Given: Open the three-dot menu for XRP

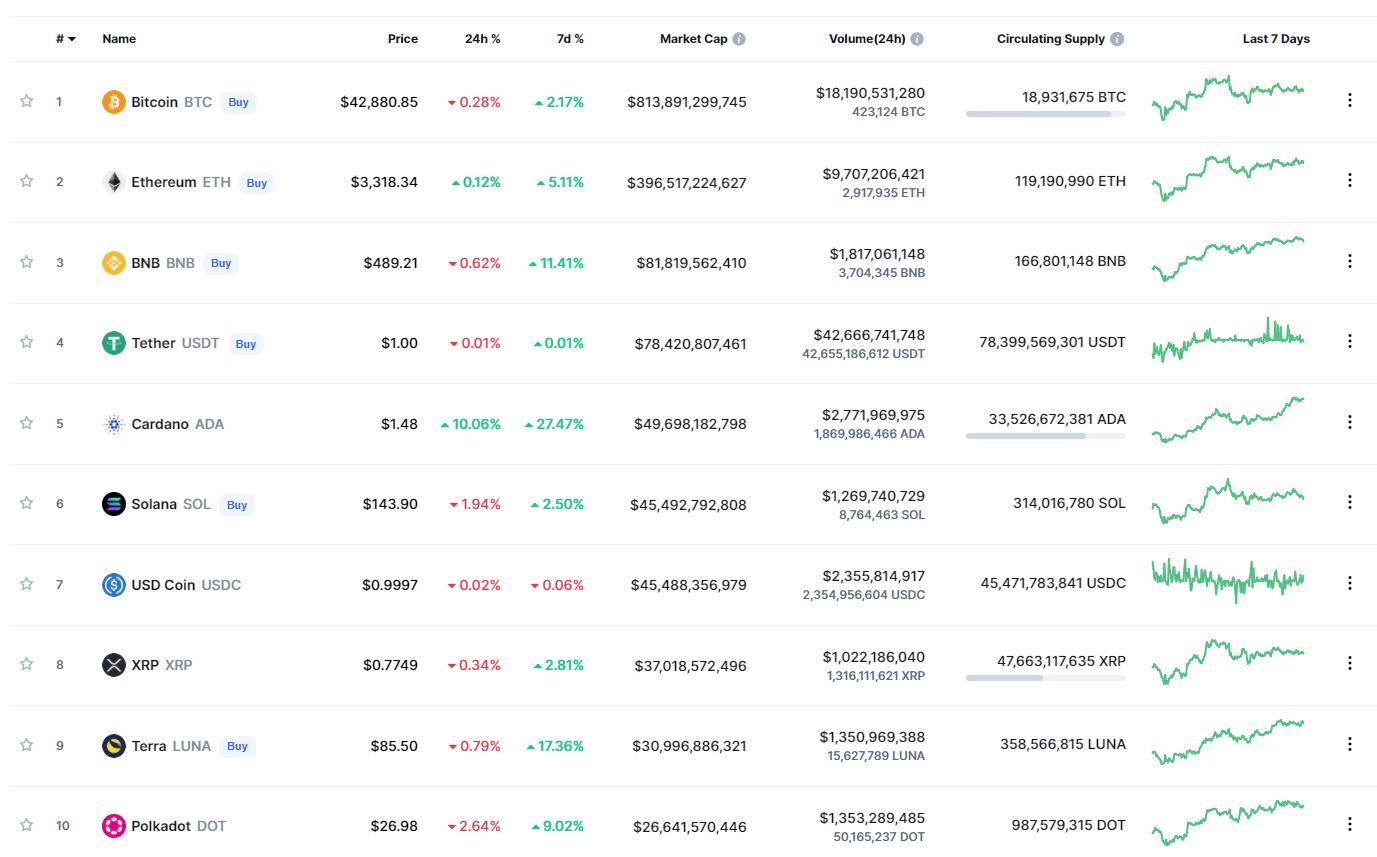Looking at the screenshot, I should [1350, 663].
